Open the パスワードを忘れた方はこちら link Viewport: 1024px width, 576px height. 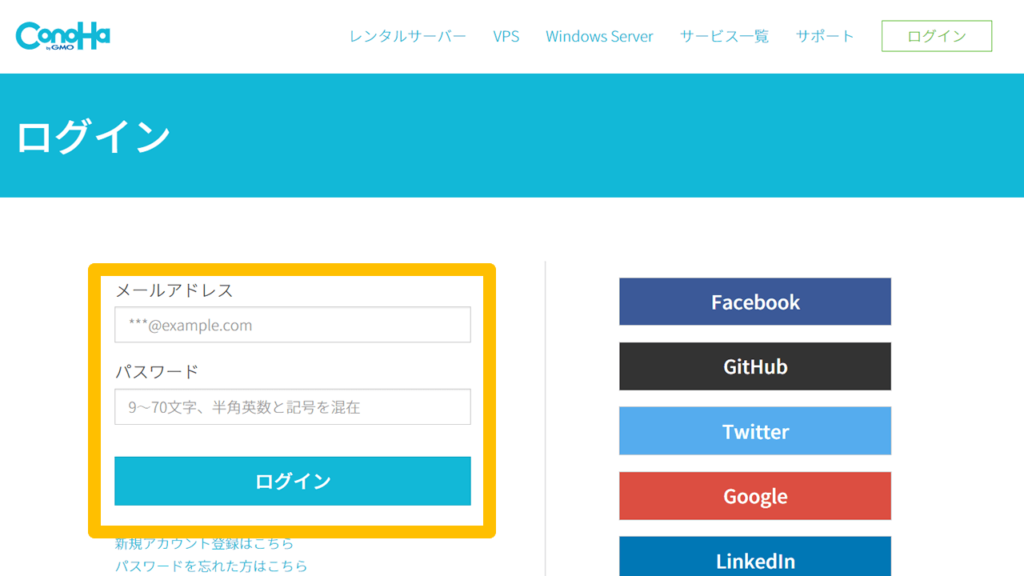[x=211, y=566]
